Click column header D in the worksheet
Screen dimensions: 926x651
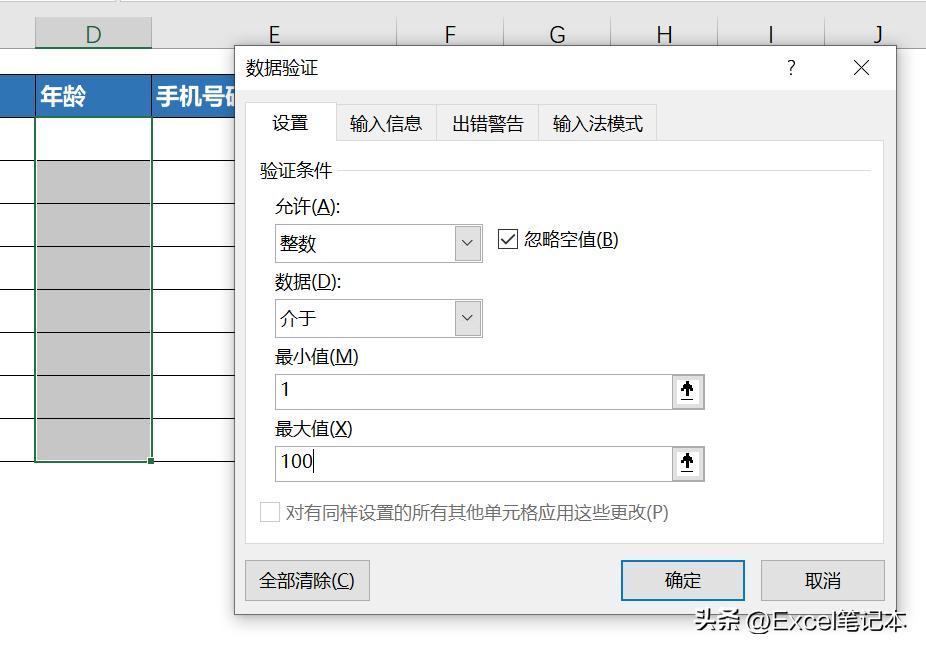click(93, 33)
